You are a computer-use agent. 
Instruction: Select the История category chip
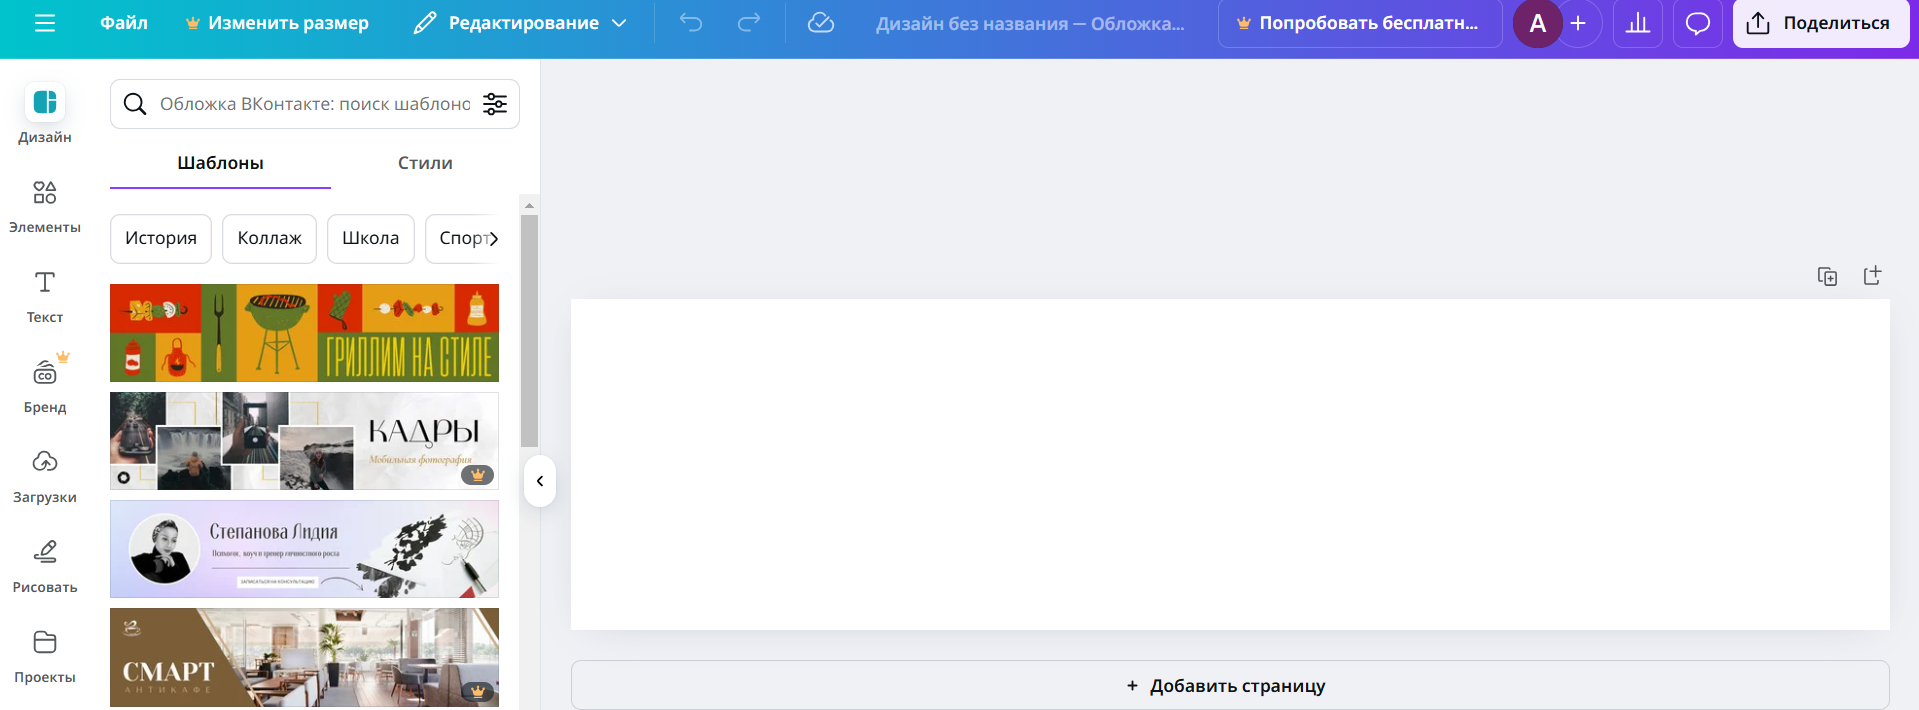click(161, 238)
